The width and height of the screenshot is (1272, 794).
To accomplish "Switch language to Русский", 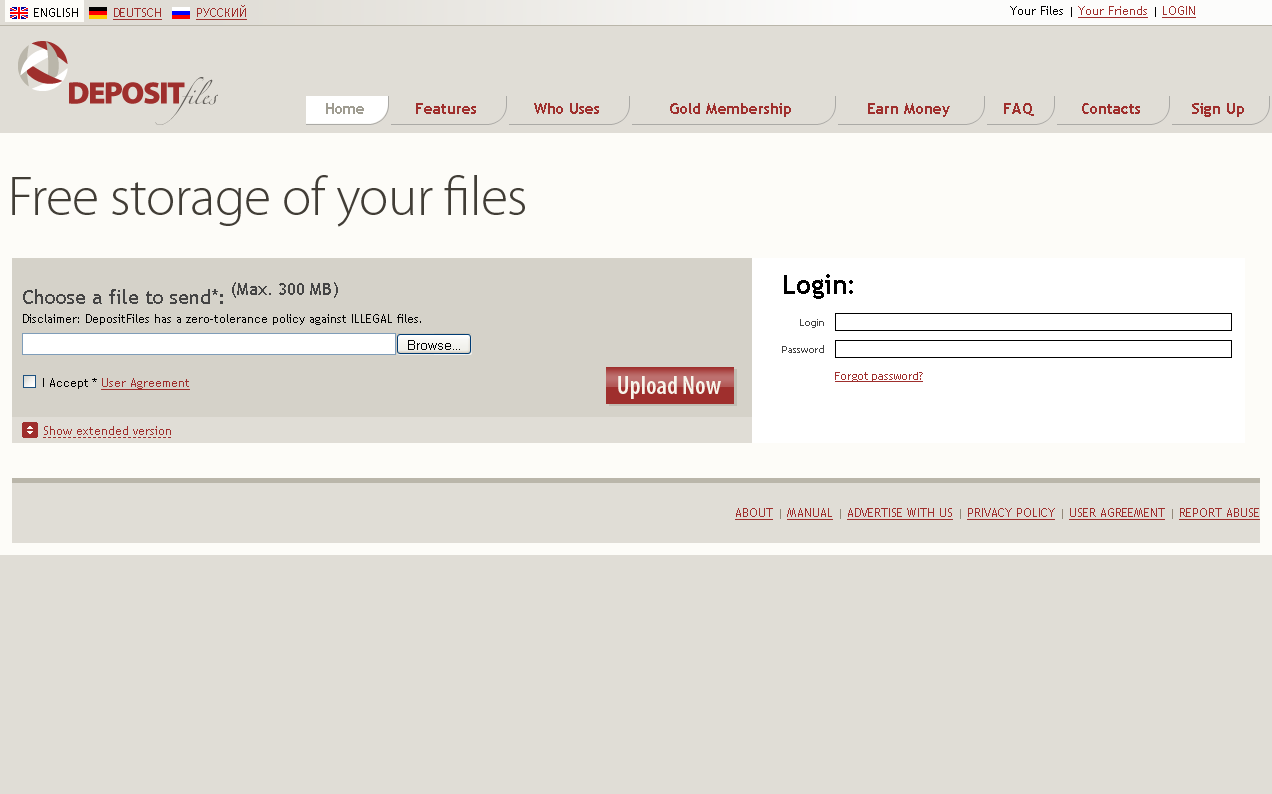I will coord(221,13).
